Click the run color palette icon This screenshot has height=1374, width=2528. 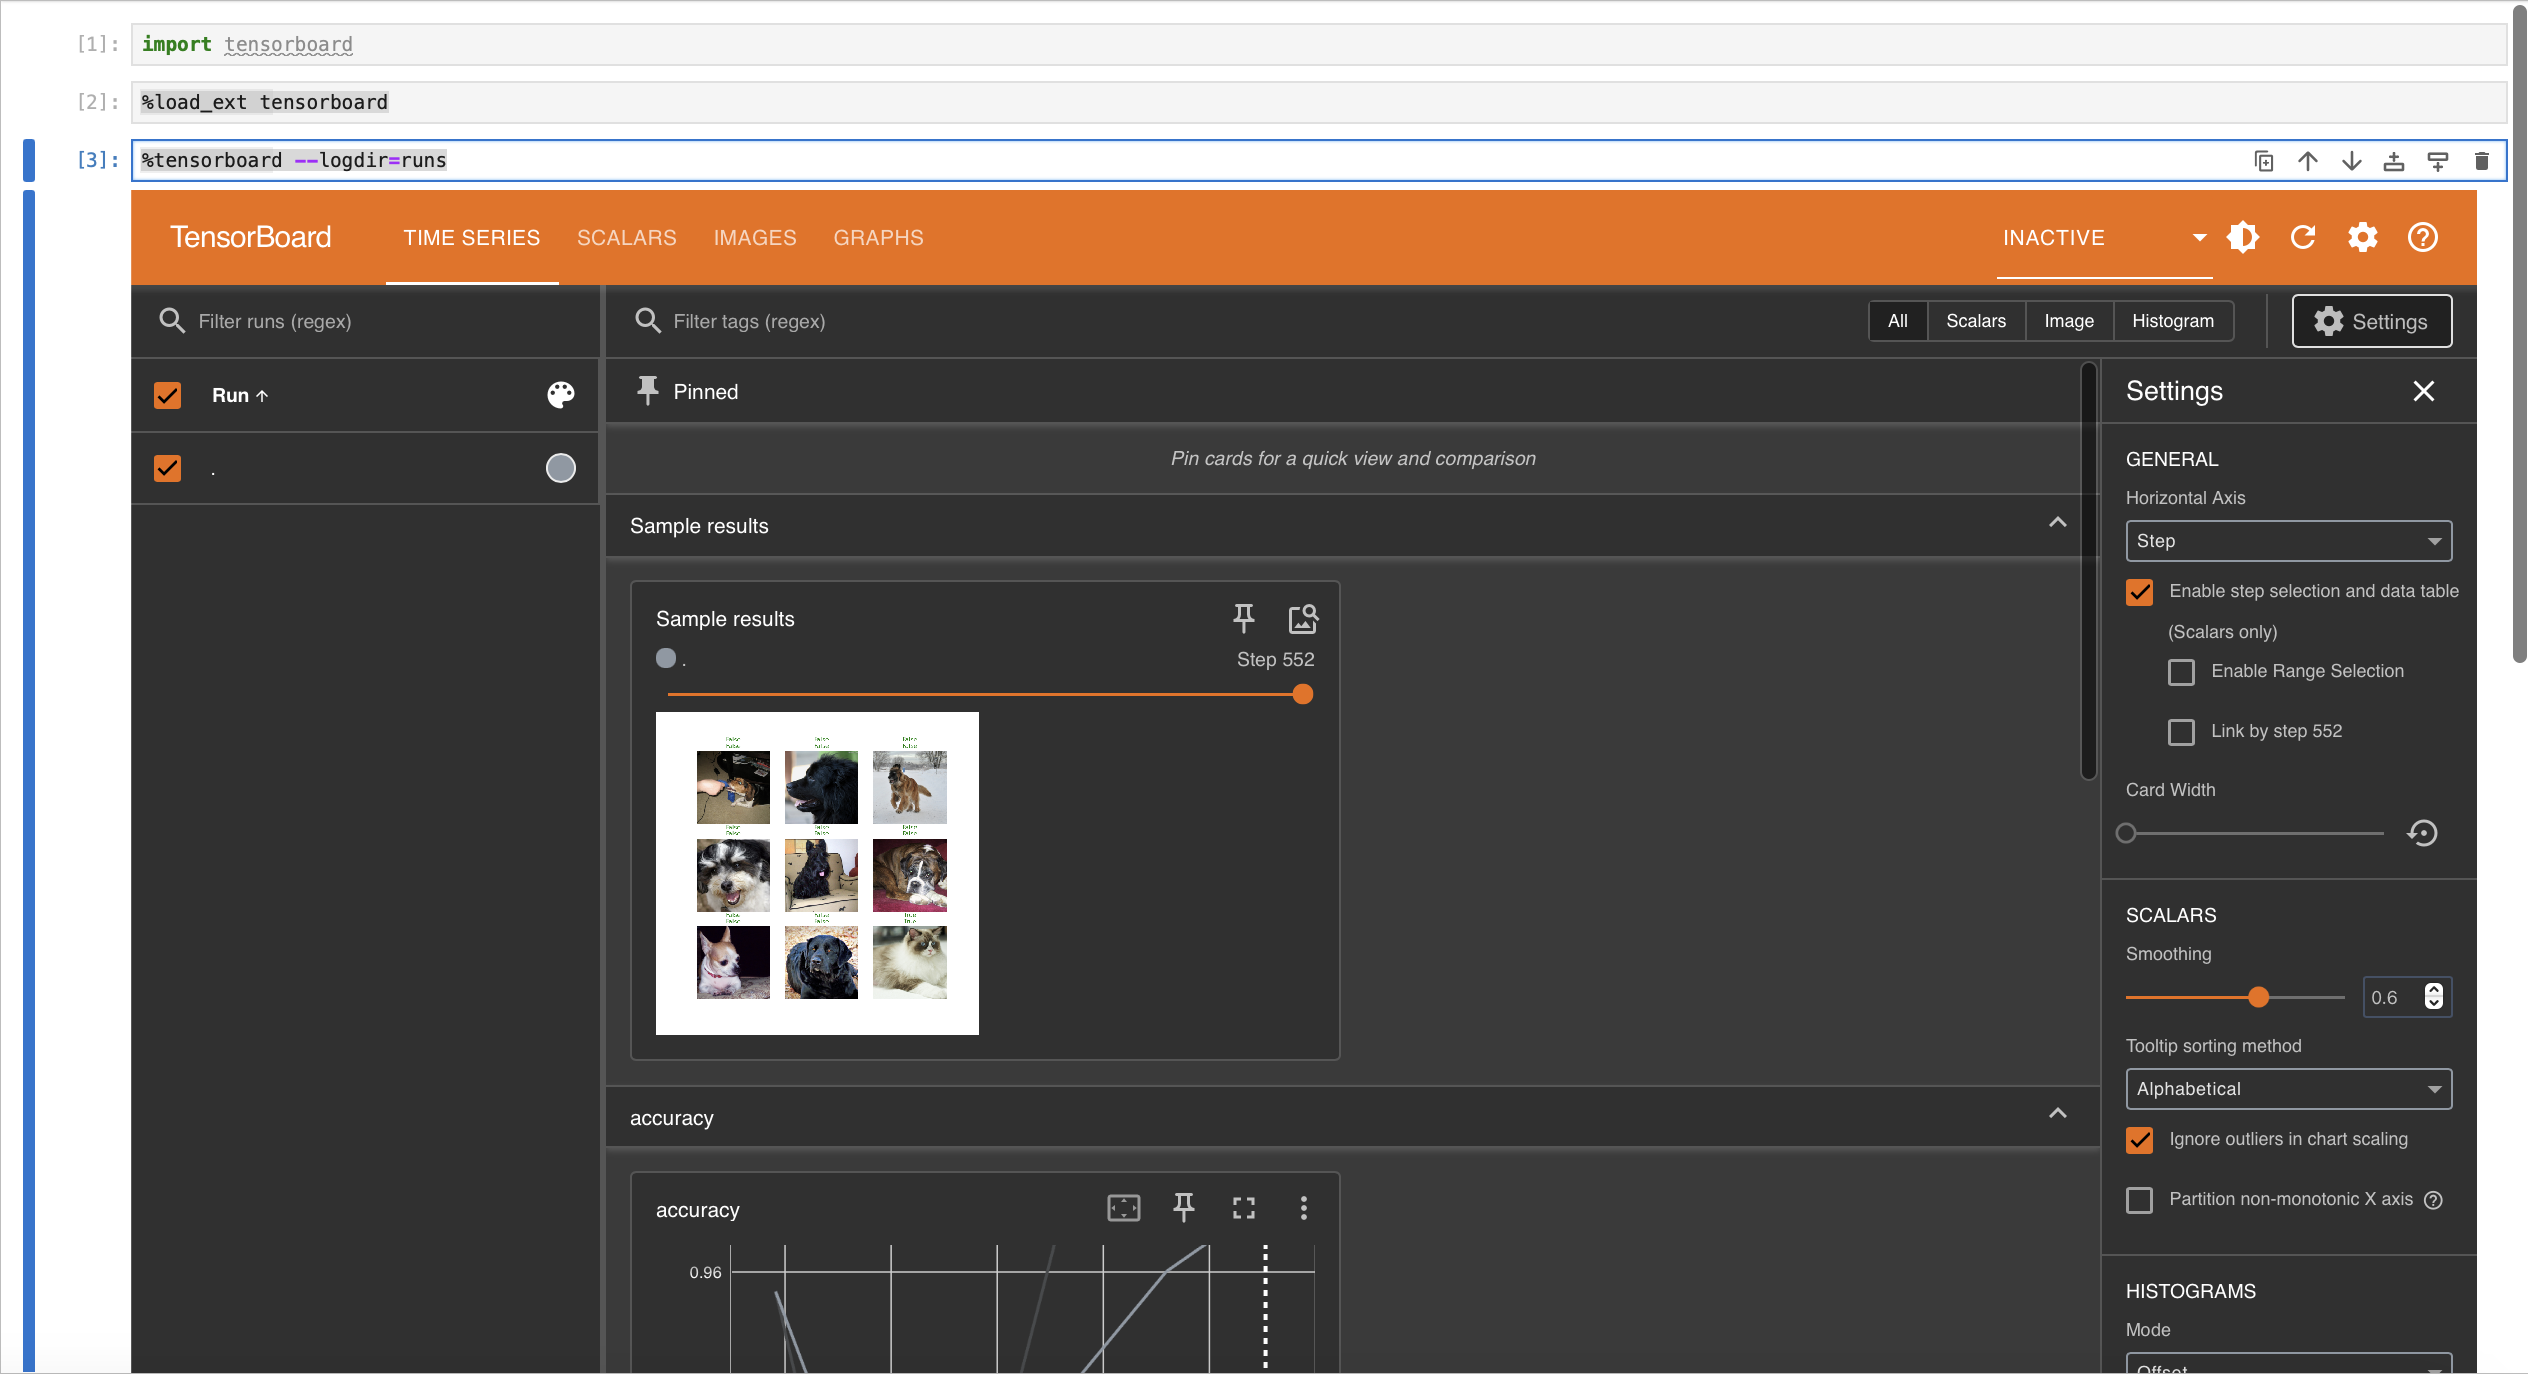[560, 395]
